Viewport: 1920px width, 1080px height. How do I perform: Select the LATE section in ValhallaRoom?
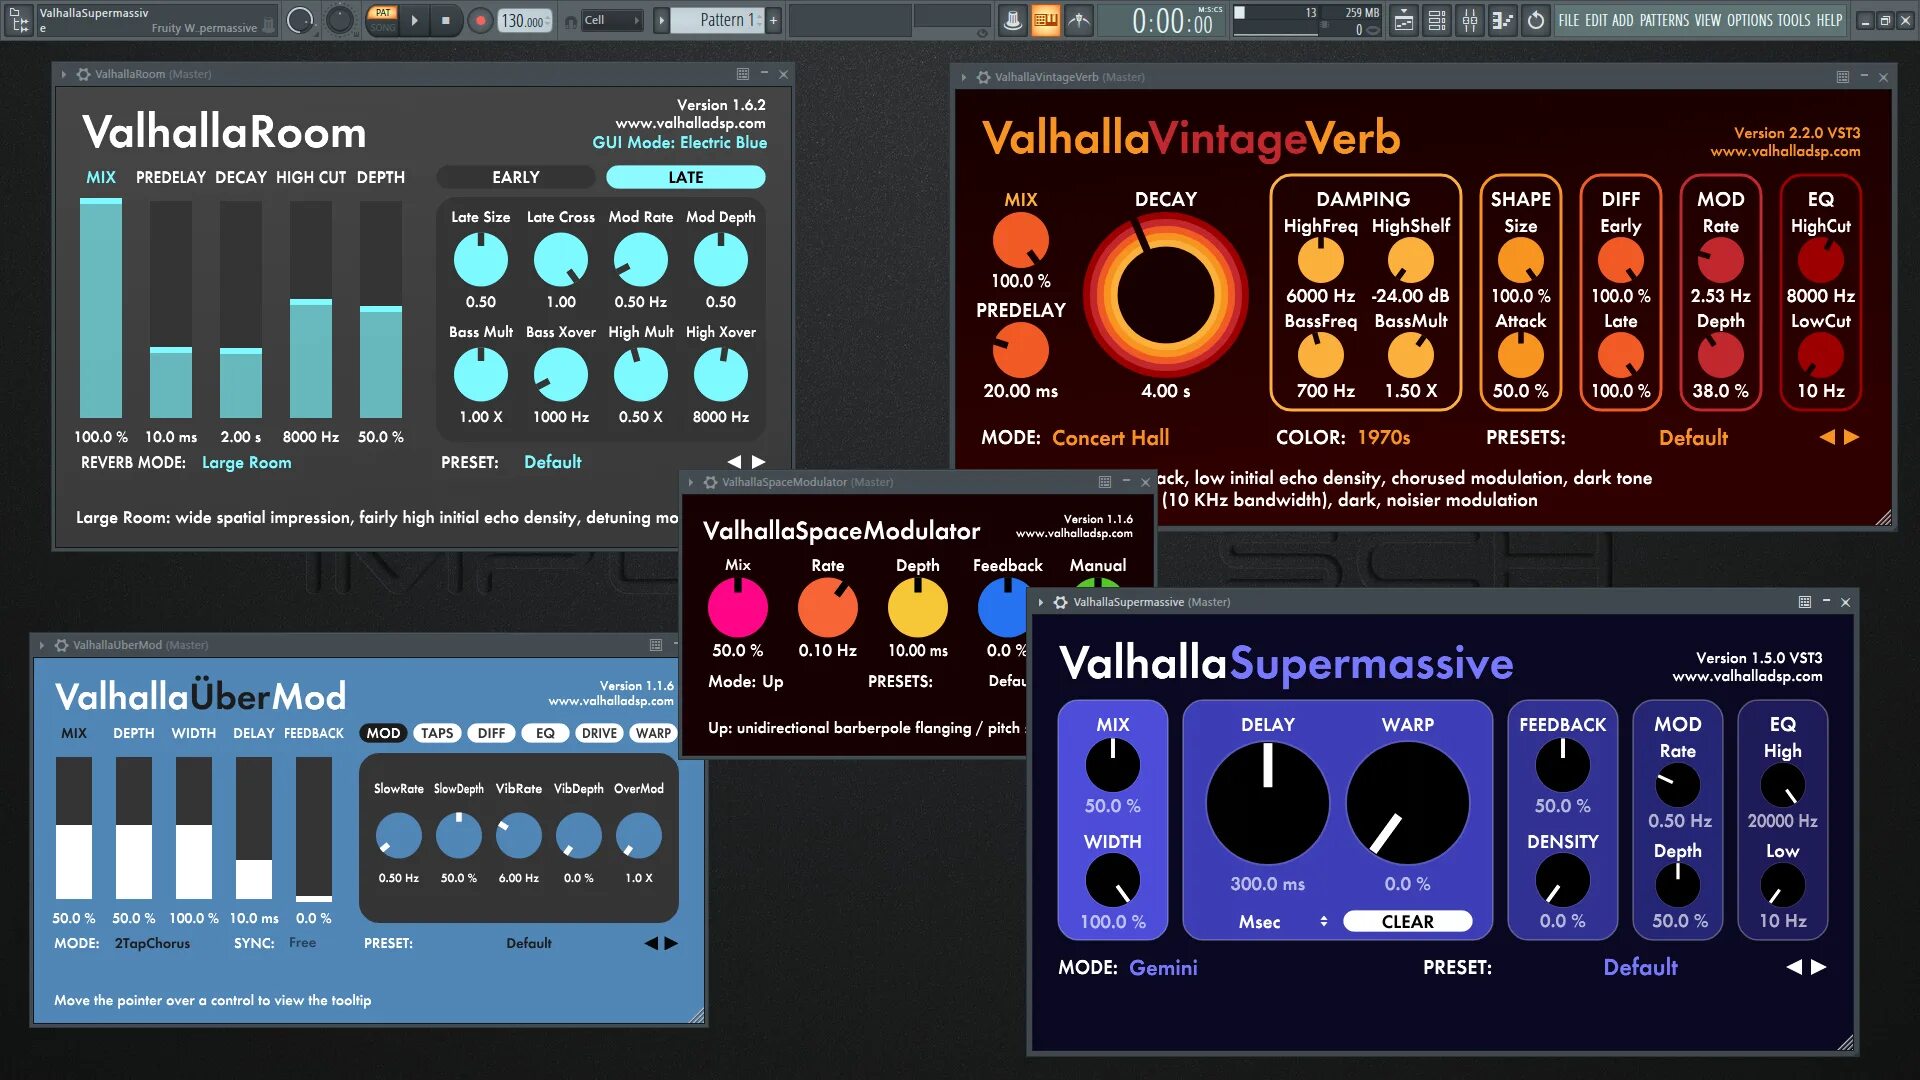click(686, 177)
